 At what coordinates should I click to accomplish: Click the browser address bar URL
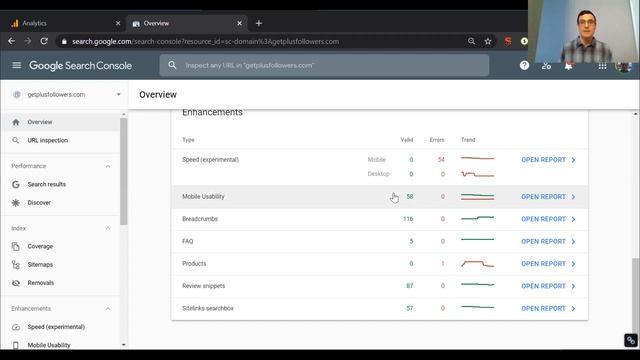205,41
